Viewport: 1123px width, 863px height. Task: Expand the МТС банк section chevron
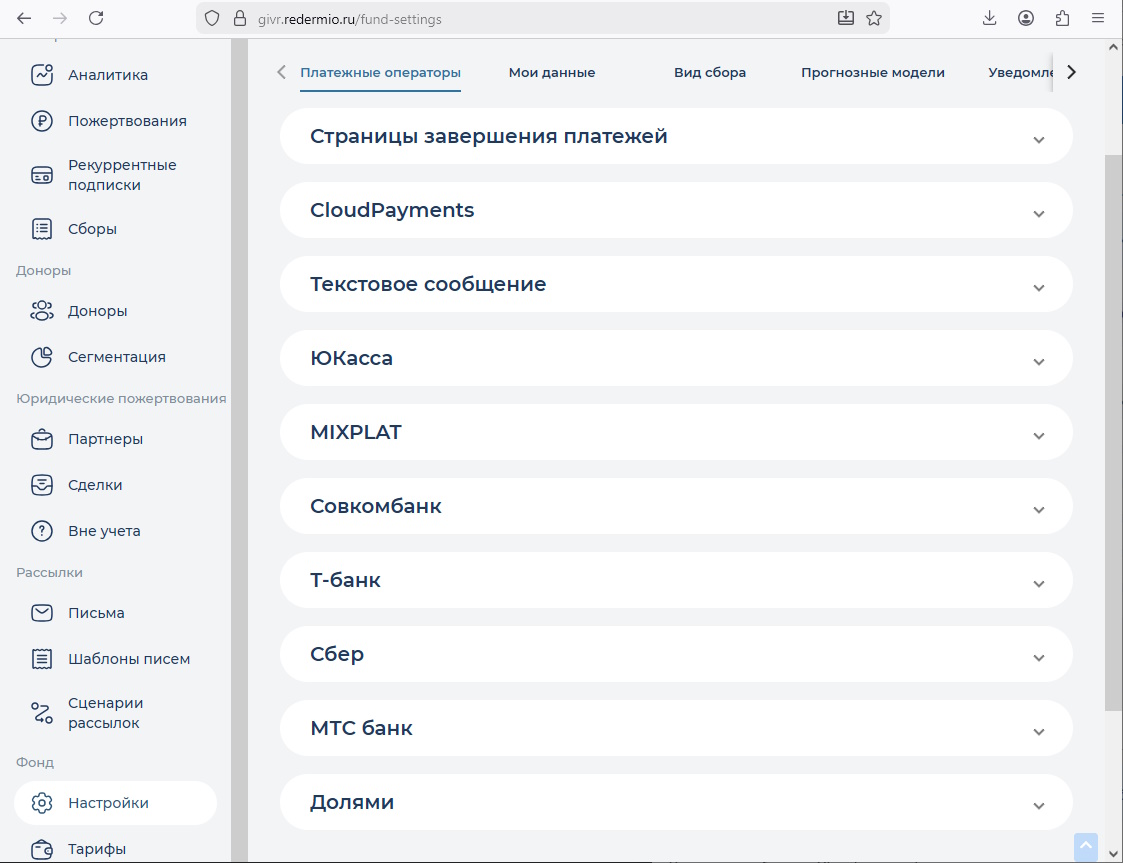(x=1038, y=732)
